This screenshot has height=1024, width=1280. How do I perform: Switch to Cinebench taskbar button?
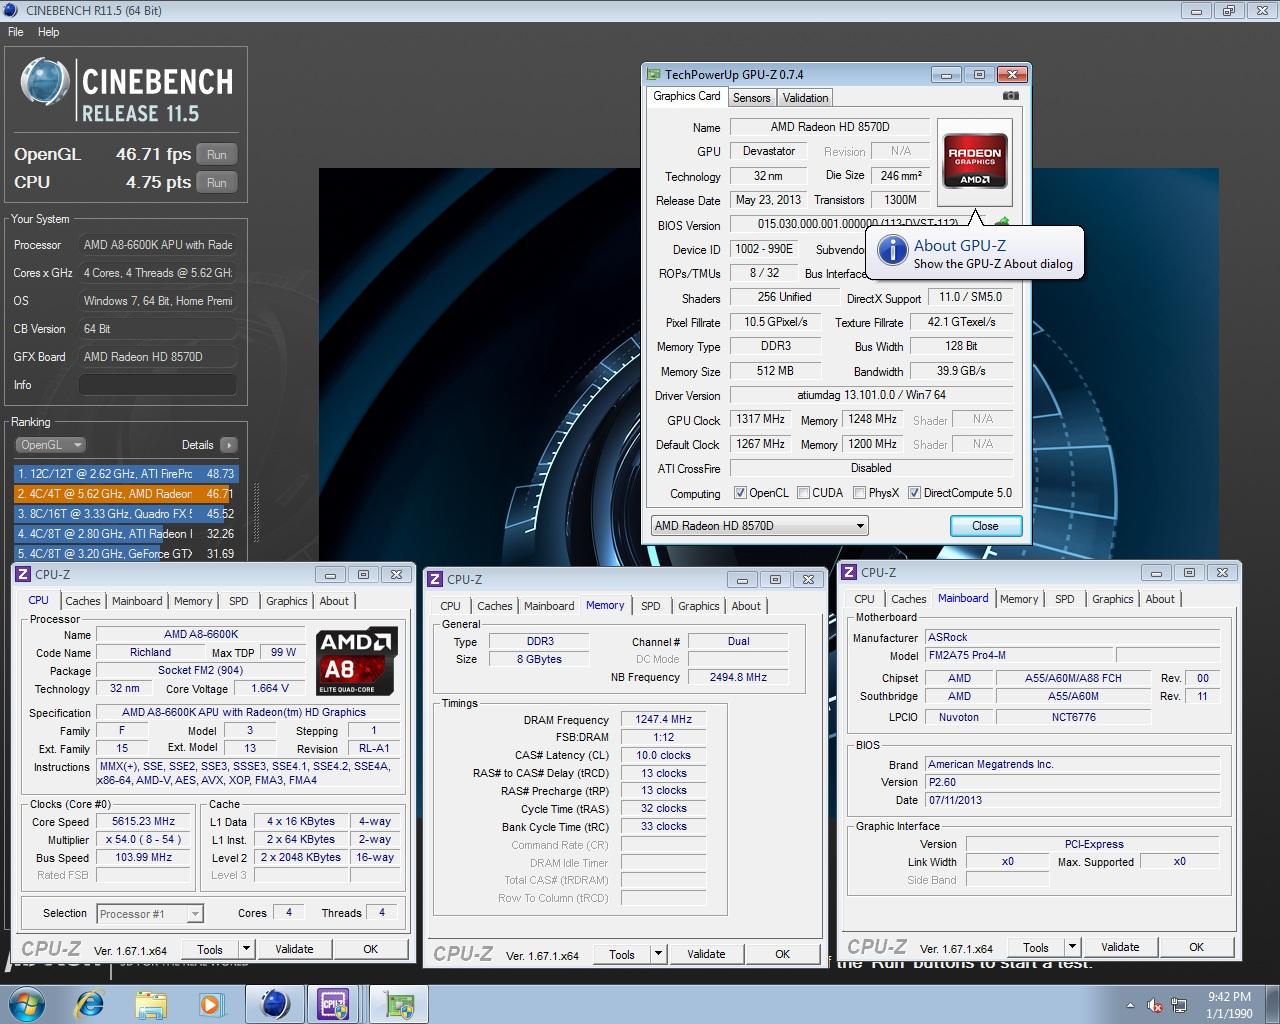(x=276, y=1004)
